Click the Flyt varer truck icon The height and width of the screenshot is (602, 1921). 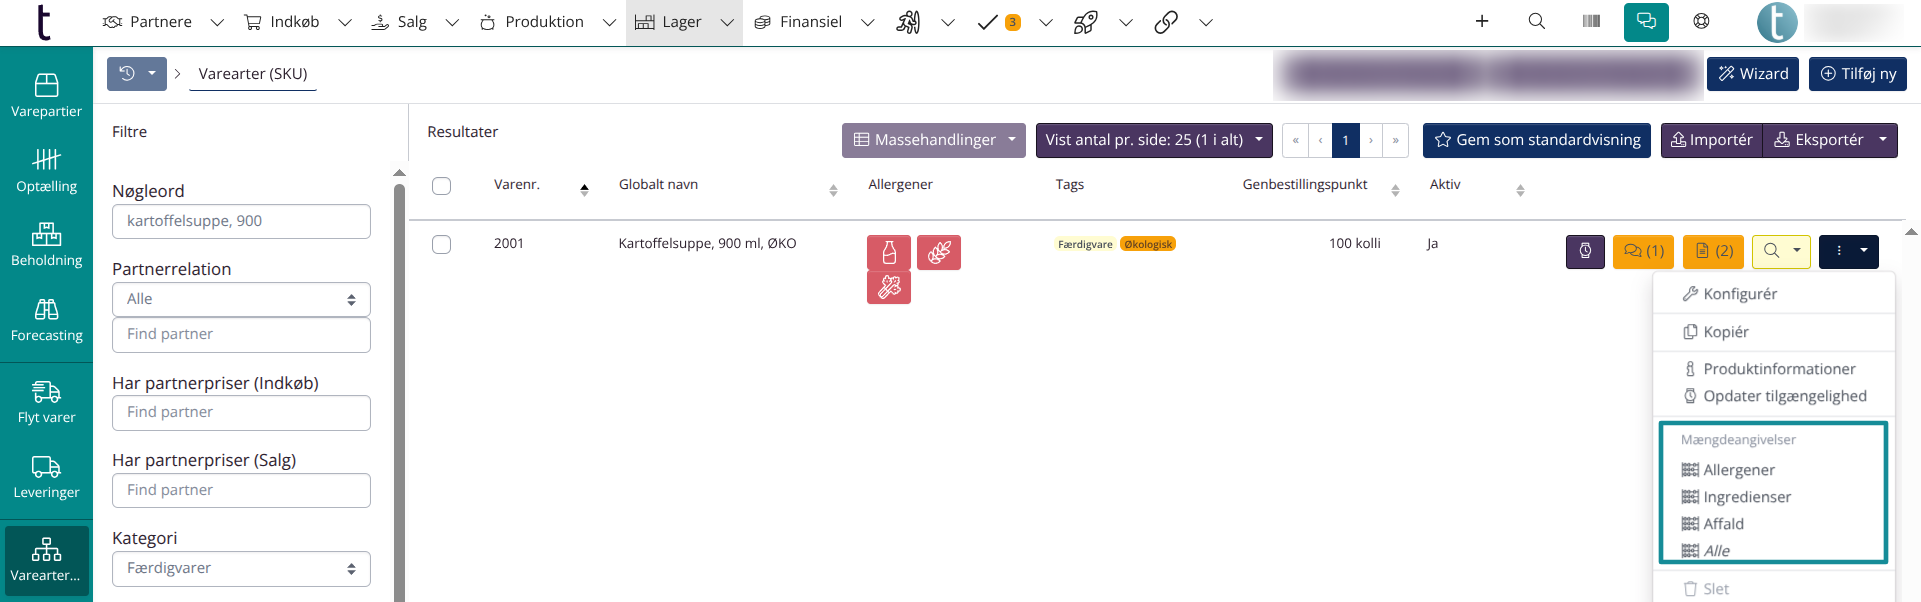pos(46,392)
